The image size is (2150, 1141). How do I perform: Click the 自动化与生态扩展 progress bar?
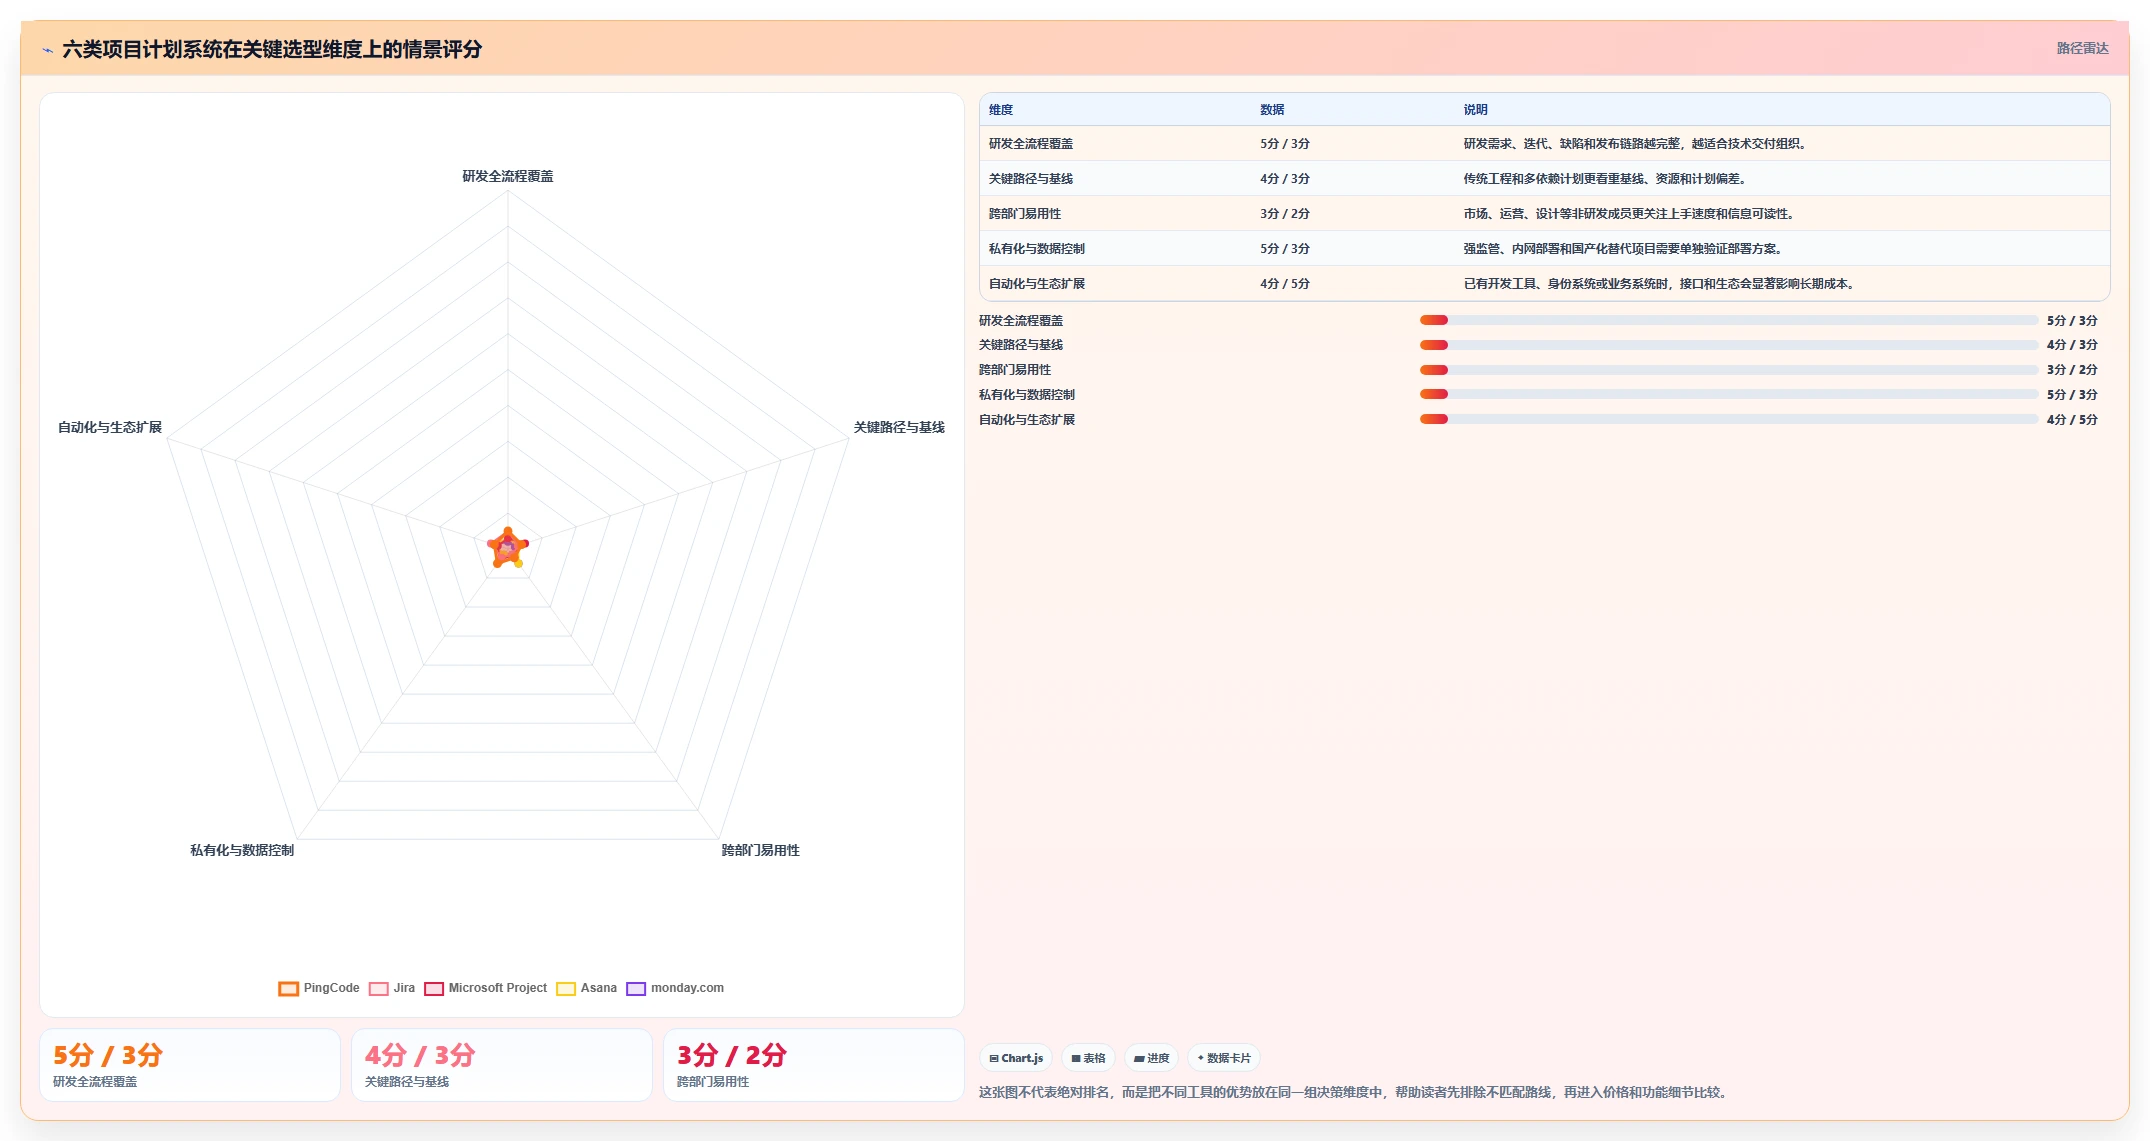[1728, 419]
